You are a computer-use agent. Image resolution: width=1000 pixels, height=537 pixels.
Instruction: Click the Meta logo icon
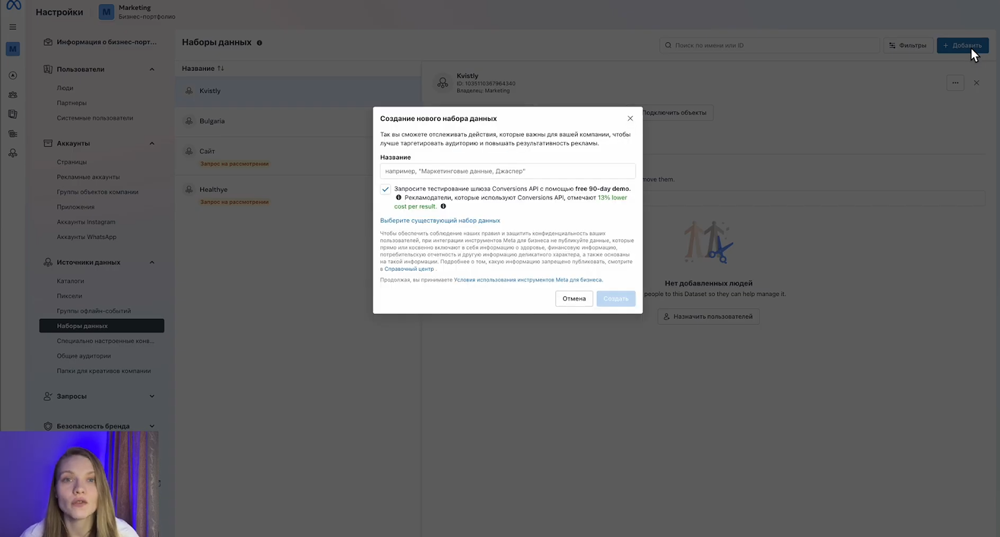coord(13,6)
